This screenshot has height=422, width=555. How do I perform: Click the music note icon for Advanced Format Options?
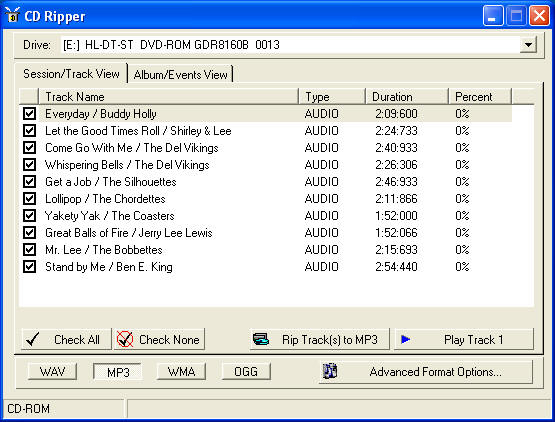coord(330,371)
